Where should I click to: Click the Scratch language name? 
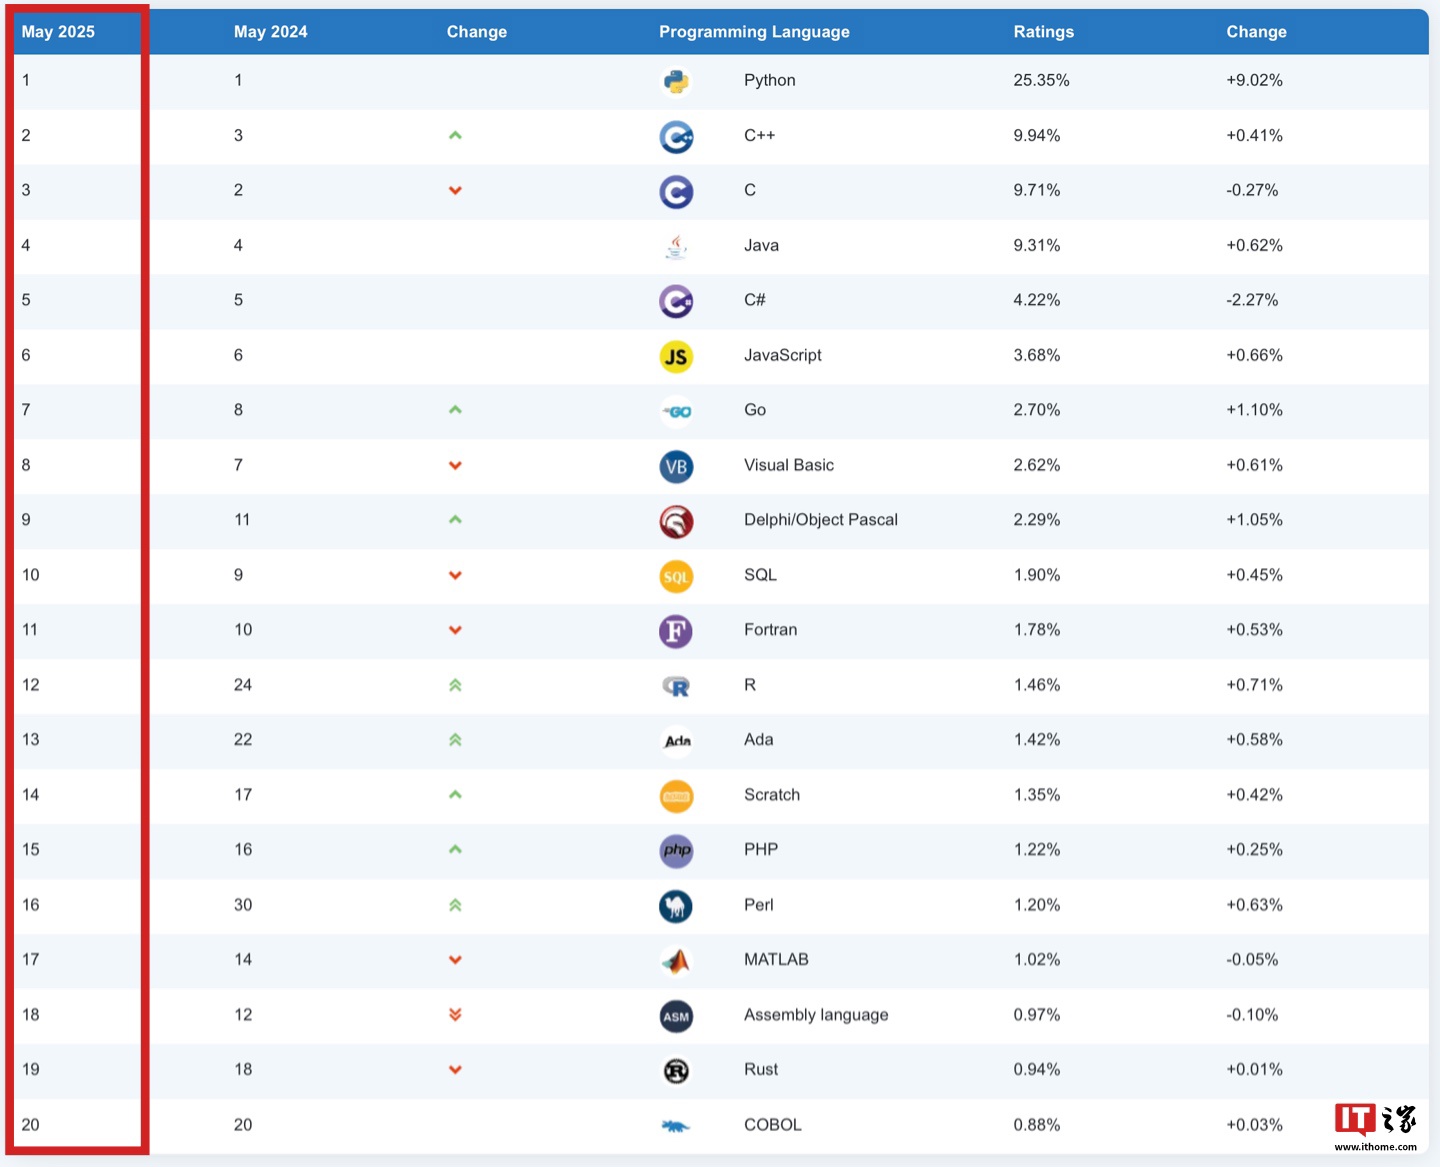point(771,795)
